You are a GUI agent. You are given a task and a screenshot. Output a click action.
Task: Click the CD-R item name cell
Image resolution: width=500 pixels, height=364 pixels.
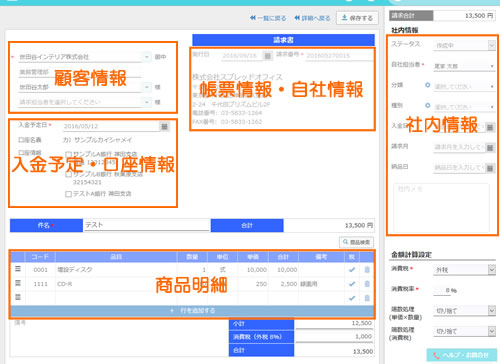coord(116,284)
